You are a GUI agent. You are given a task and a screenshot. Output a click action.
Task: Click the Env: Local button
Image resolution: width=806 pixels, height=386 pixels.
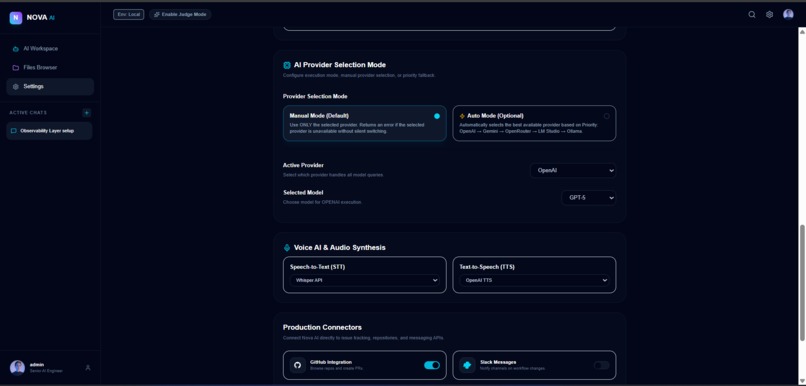[x=129, y=14]
